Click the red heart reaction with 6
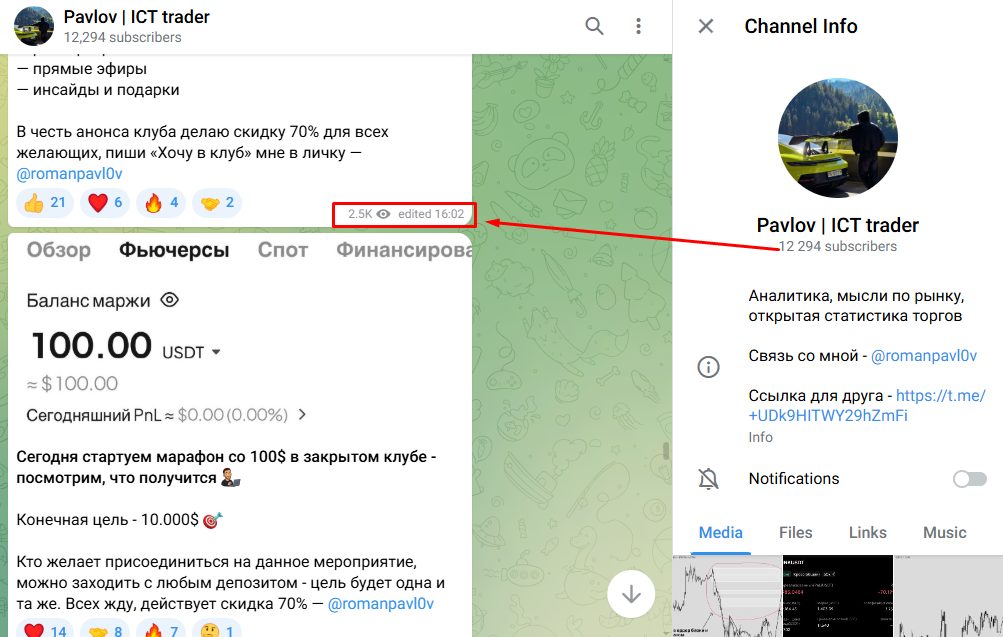Screen dimensions: 1003x637 point(105,203)
